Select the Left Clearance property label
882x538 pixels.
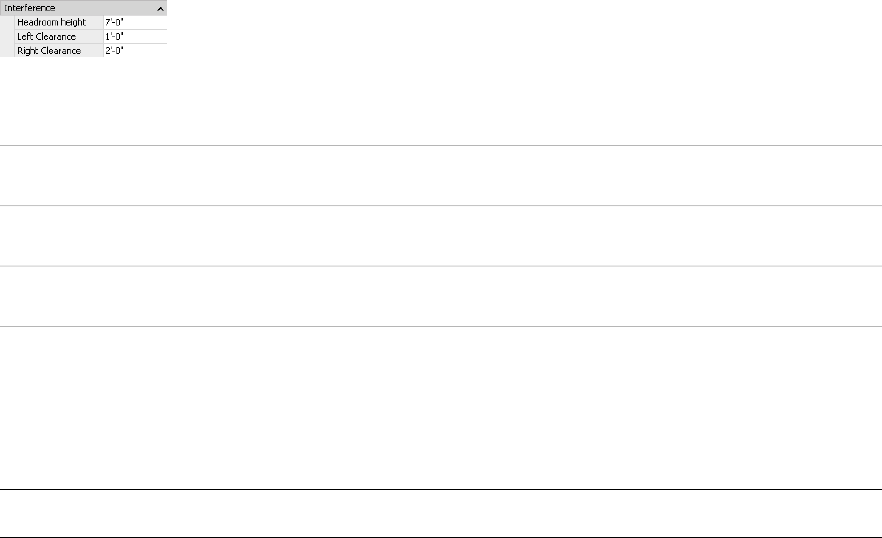click(48, 36)
